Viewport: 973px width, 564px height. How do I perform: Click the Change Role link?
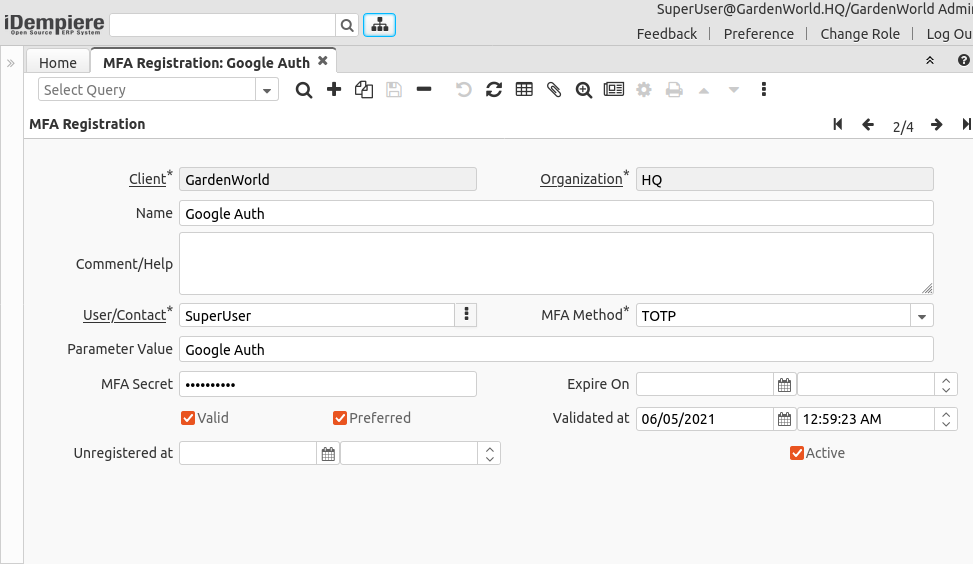860,34
